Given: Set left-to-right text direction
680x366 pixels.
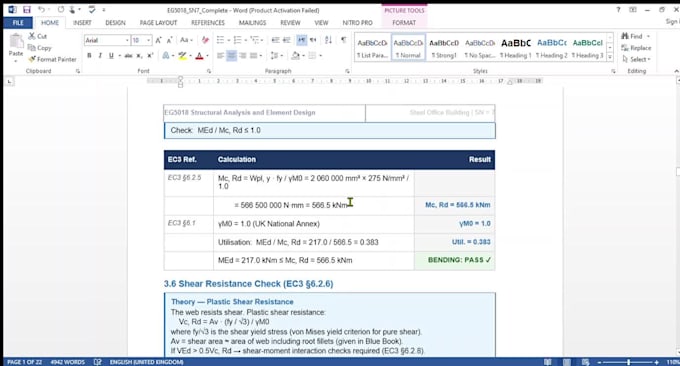Looking at the screenshot, I should [x=301, y=40].
